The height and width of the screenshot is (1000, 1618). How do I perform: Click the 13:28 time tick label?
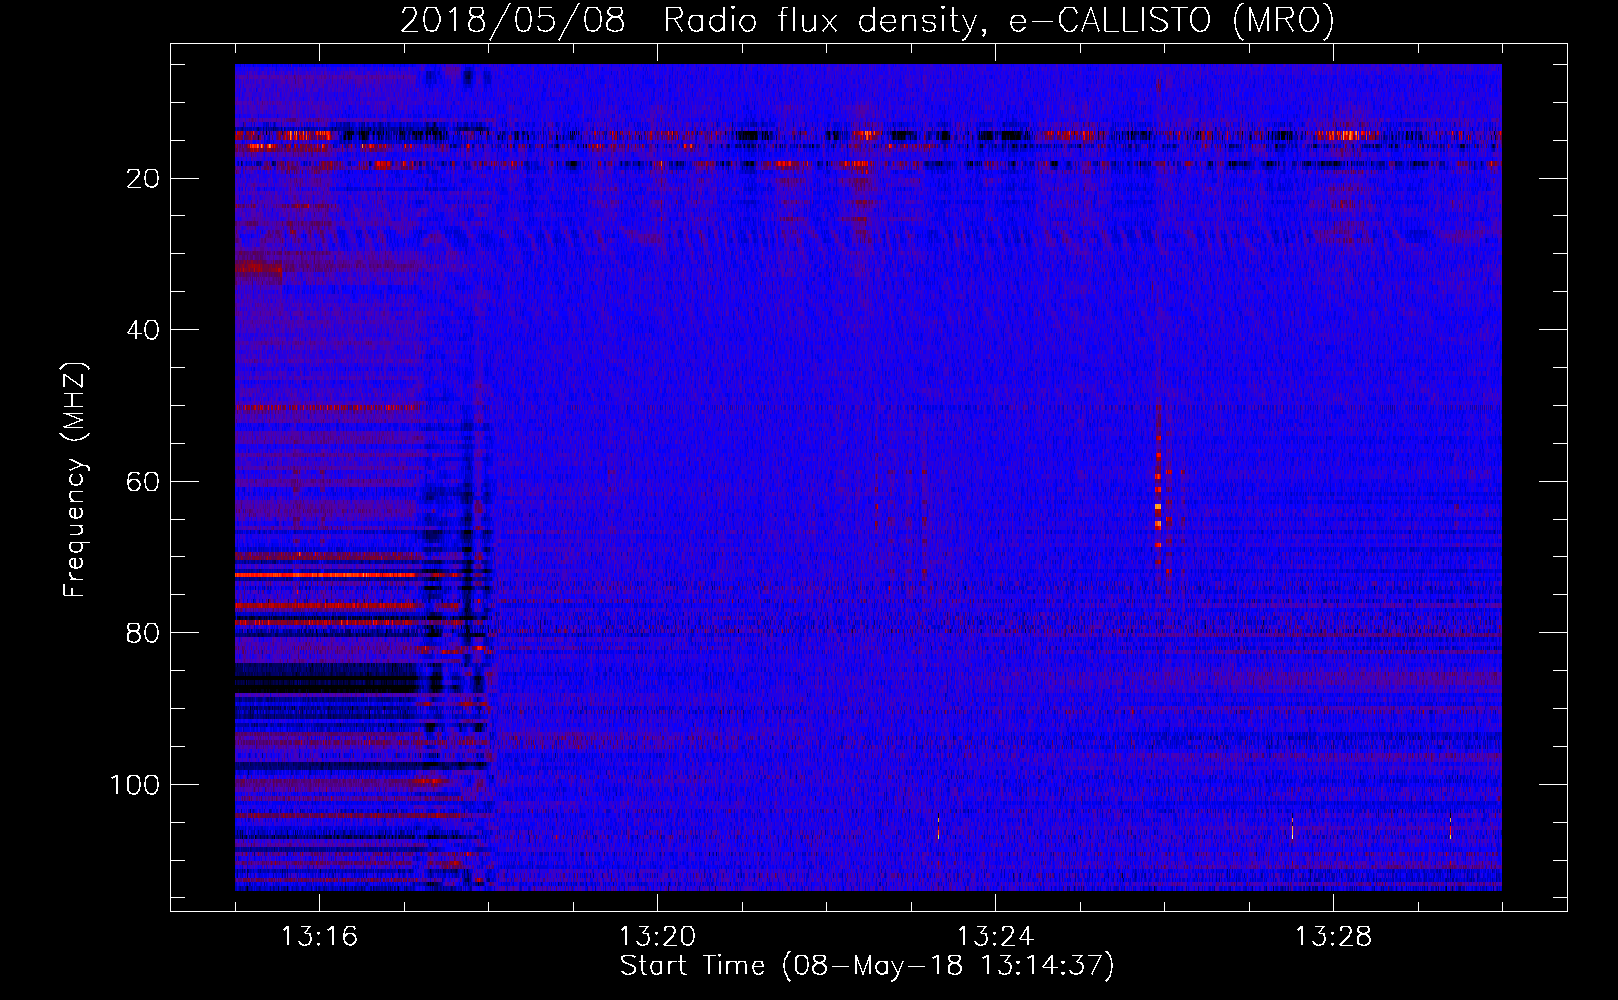1333,937
